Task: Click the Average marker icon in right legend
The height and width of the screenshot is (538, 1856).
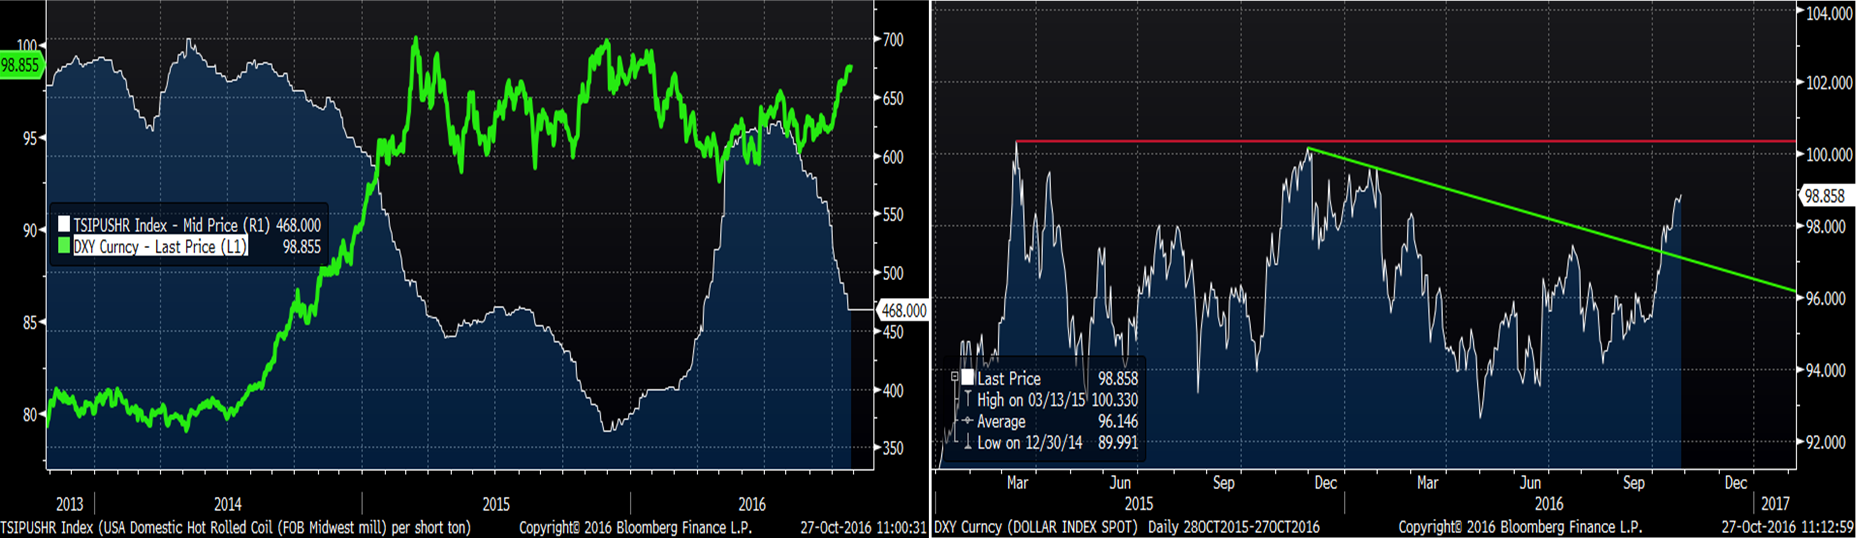Action: tap(967, 421)
